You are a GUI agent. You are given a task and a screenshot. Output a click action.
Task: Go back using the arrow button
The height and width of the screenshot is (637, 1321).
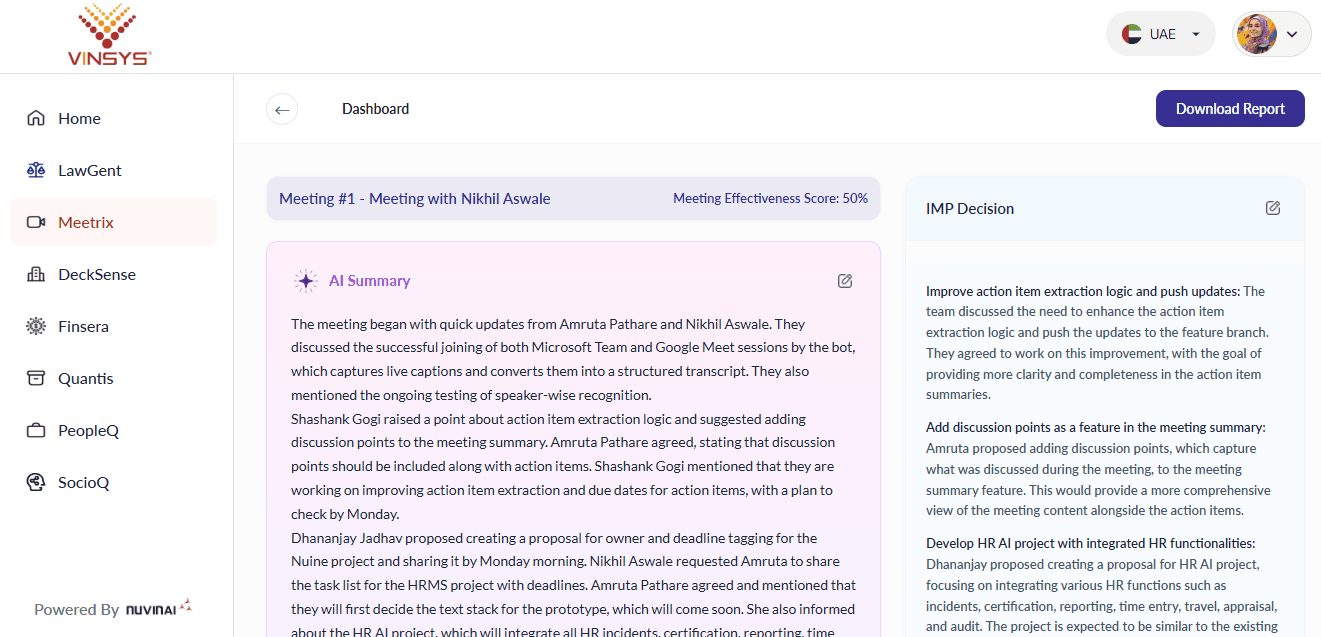click(282, 109)
